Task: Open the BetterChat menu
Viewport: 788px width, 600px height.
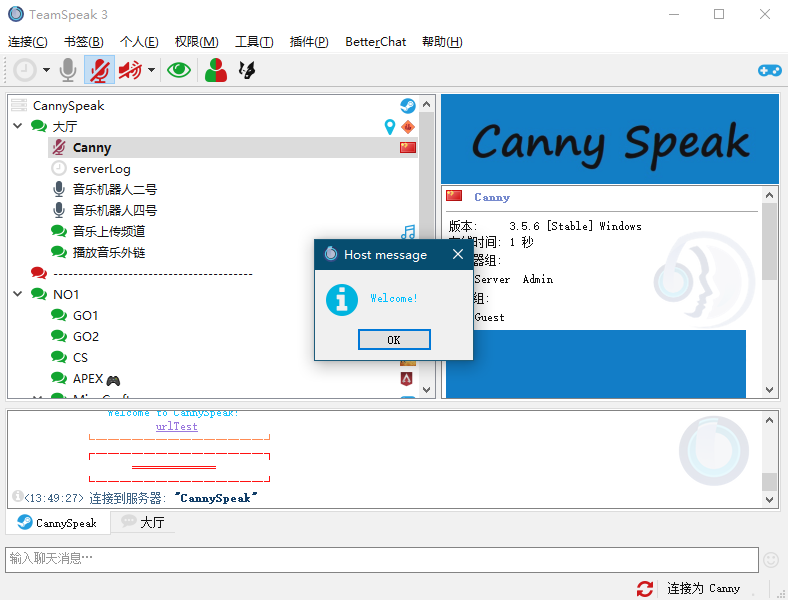Action: tap(375, 42)
